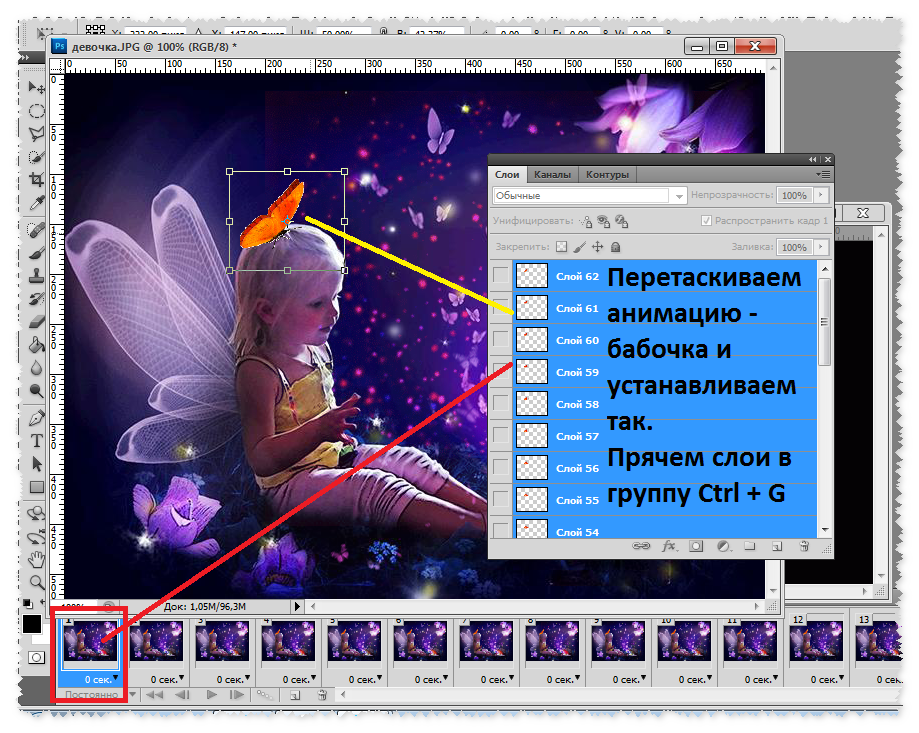
Task: Toggle Quick Mask mode
Action: coord(36,657)
